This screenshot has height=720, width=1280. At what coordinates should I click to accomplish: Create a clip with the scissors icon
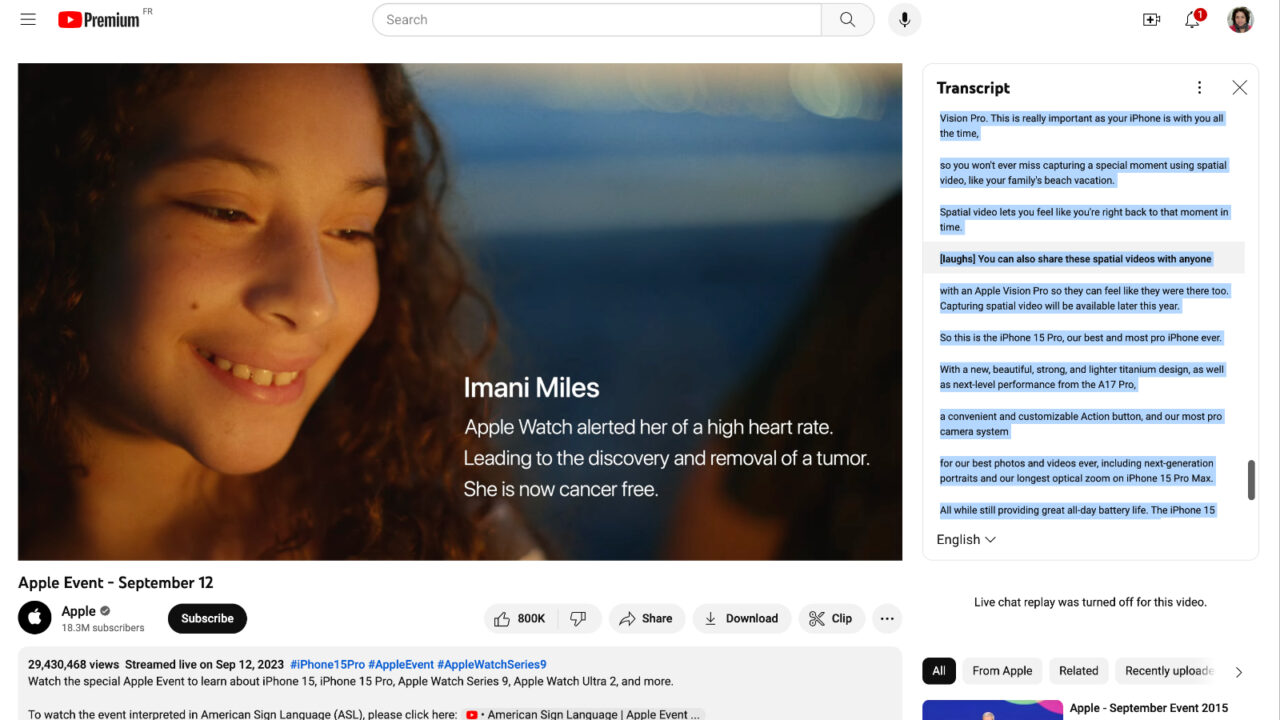coord(832,618)
